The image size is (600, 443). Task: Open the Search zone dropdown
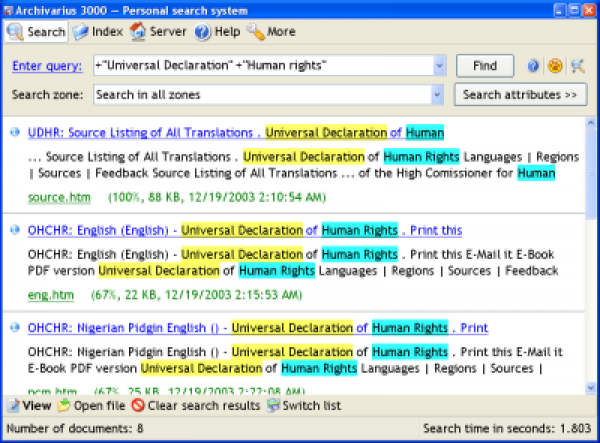[439, 95]
